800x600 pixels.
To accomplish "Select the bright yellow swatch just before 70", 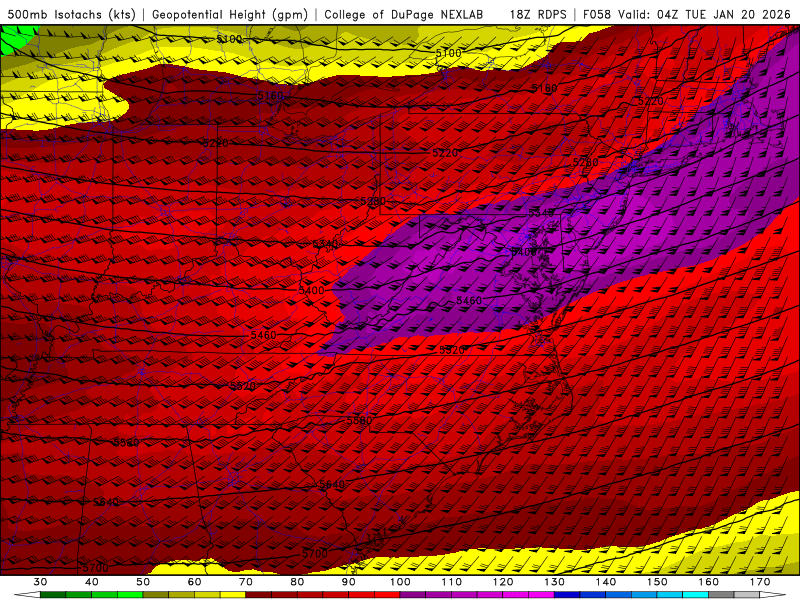I will coord(233,594).
